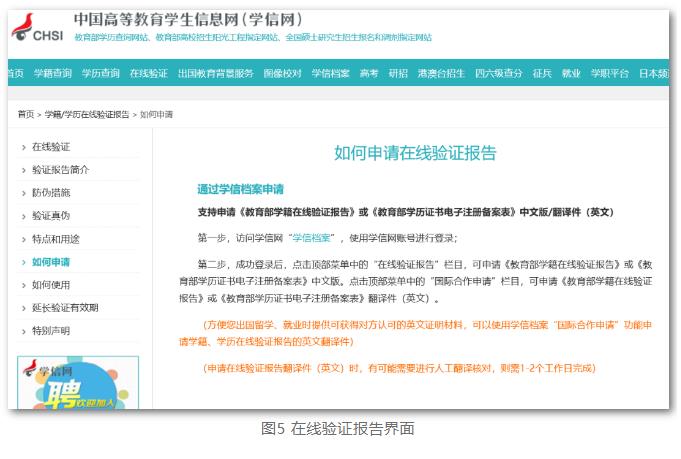681x459 pixels.
Task: Open 在线验证 in the navigation bar
Action: (149, 73)
